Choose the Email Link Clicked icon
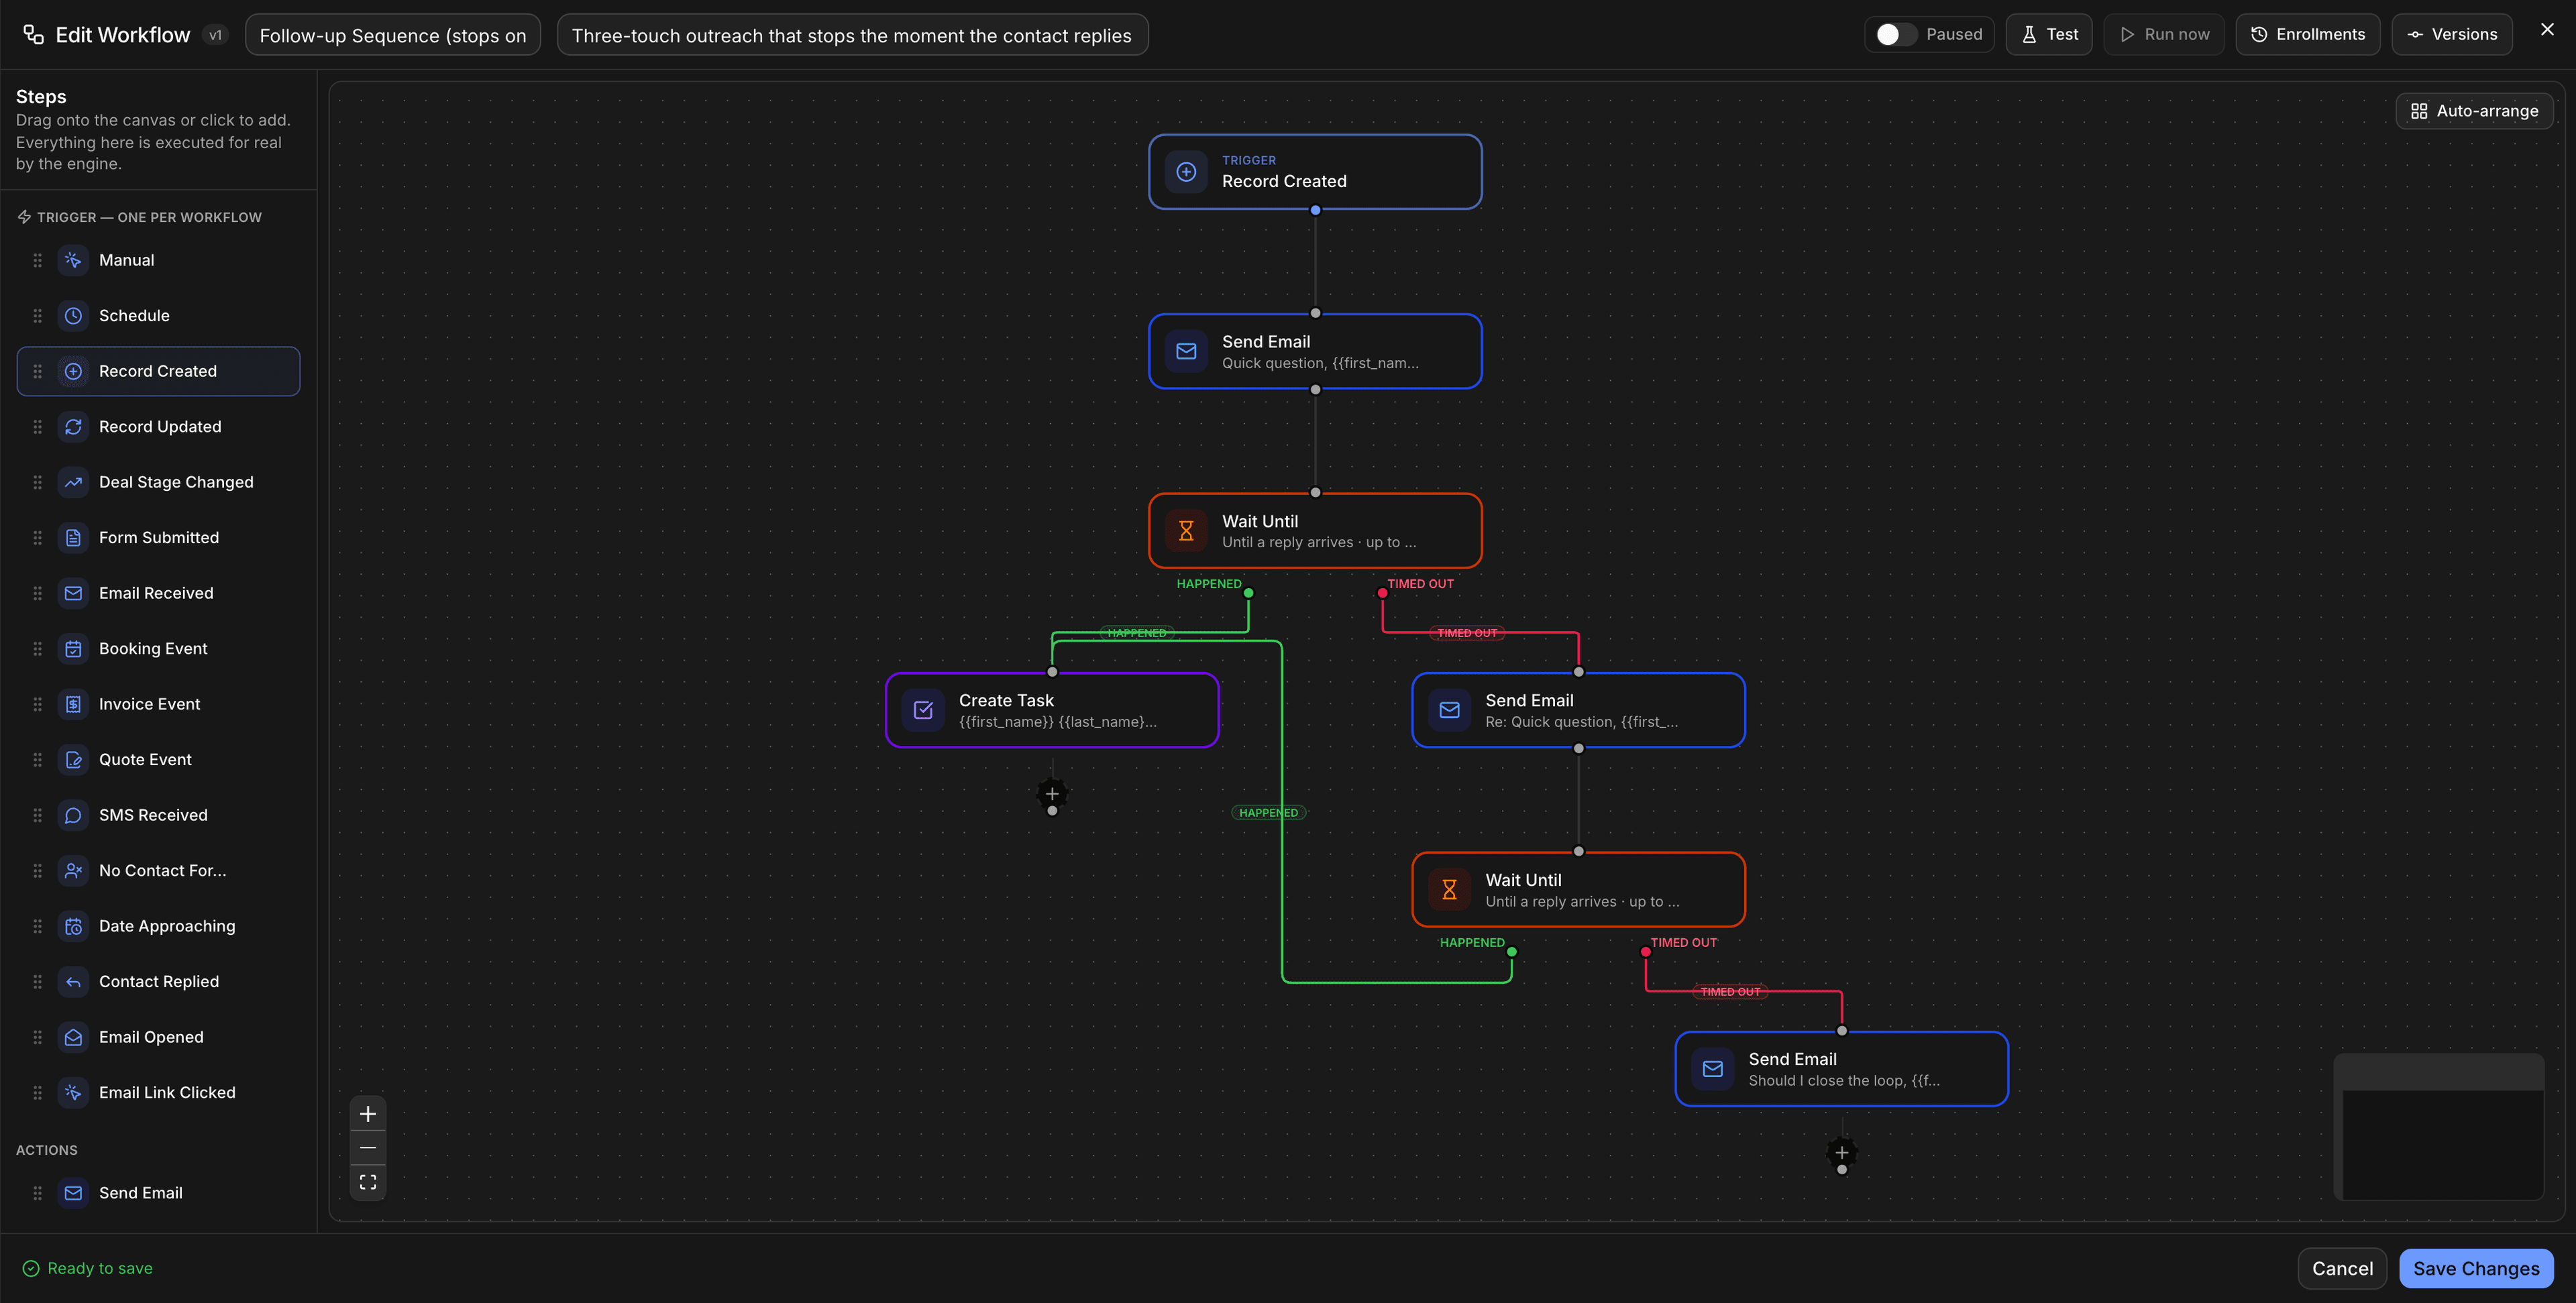The height and width of the screenshot is (1303, 2576). (73, 1093)
